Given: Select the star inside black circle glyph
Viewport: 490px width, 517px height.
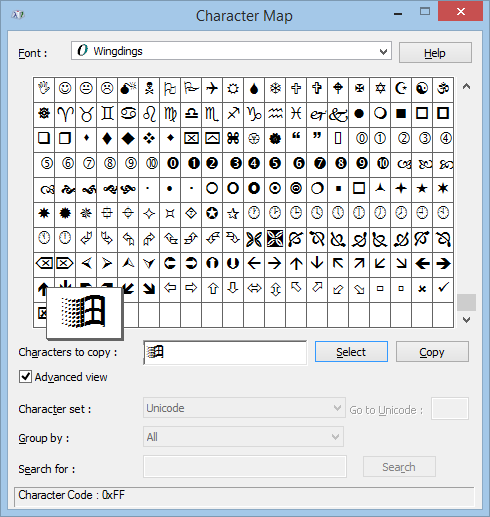Looking at the screenshot, I should [x=212, y=213].
